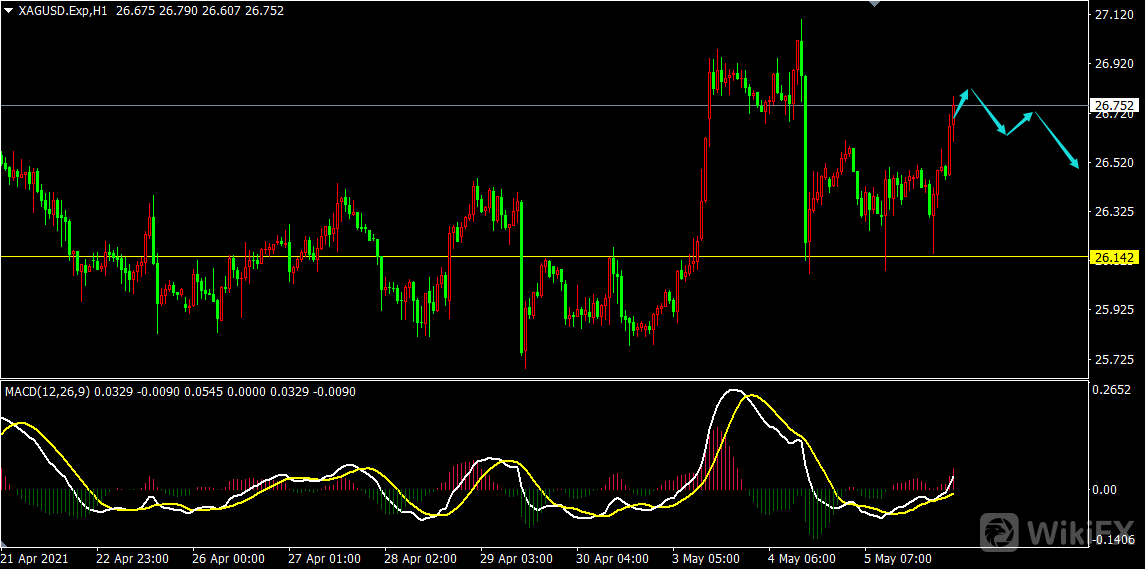
Task: Select the final long downward cyan arrow
Action: click(1057, 141)
